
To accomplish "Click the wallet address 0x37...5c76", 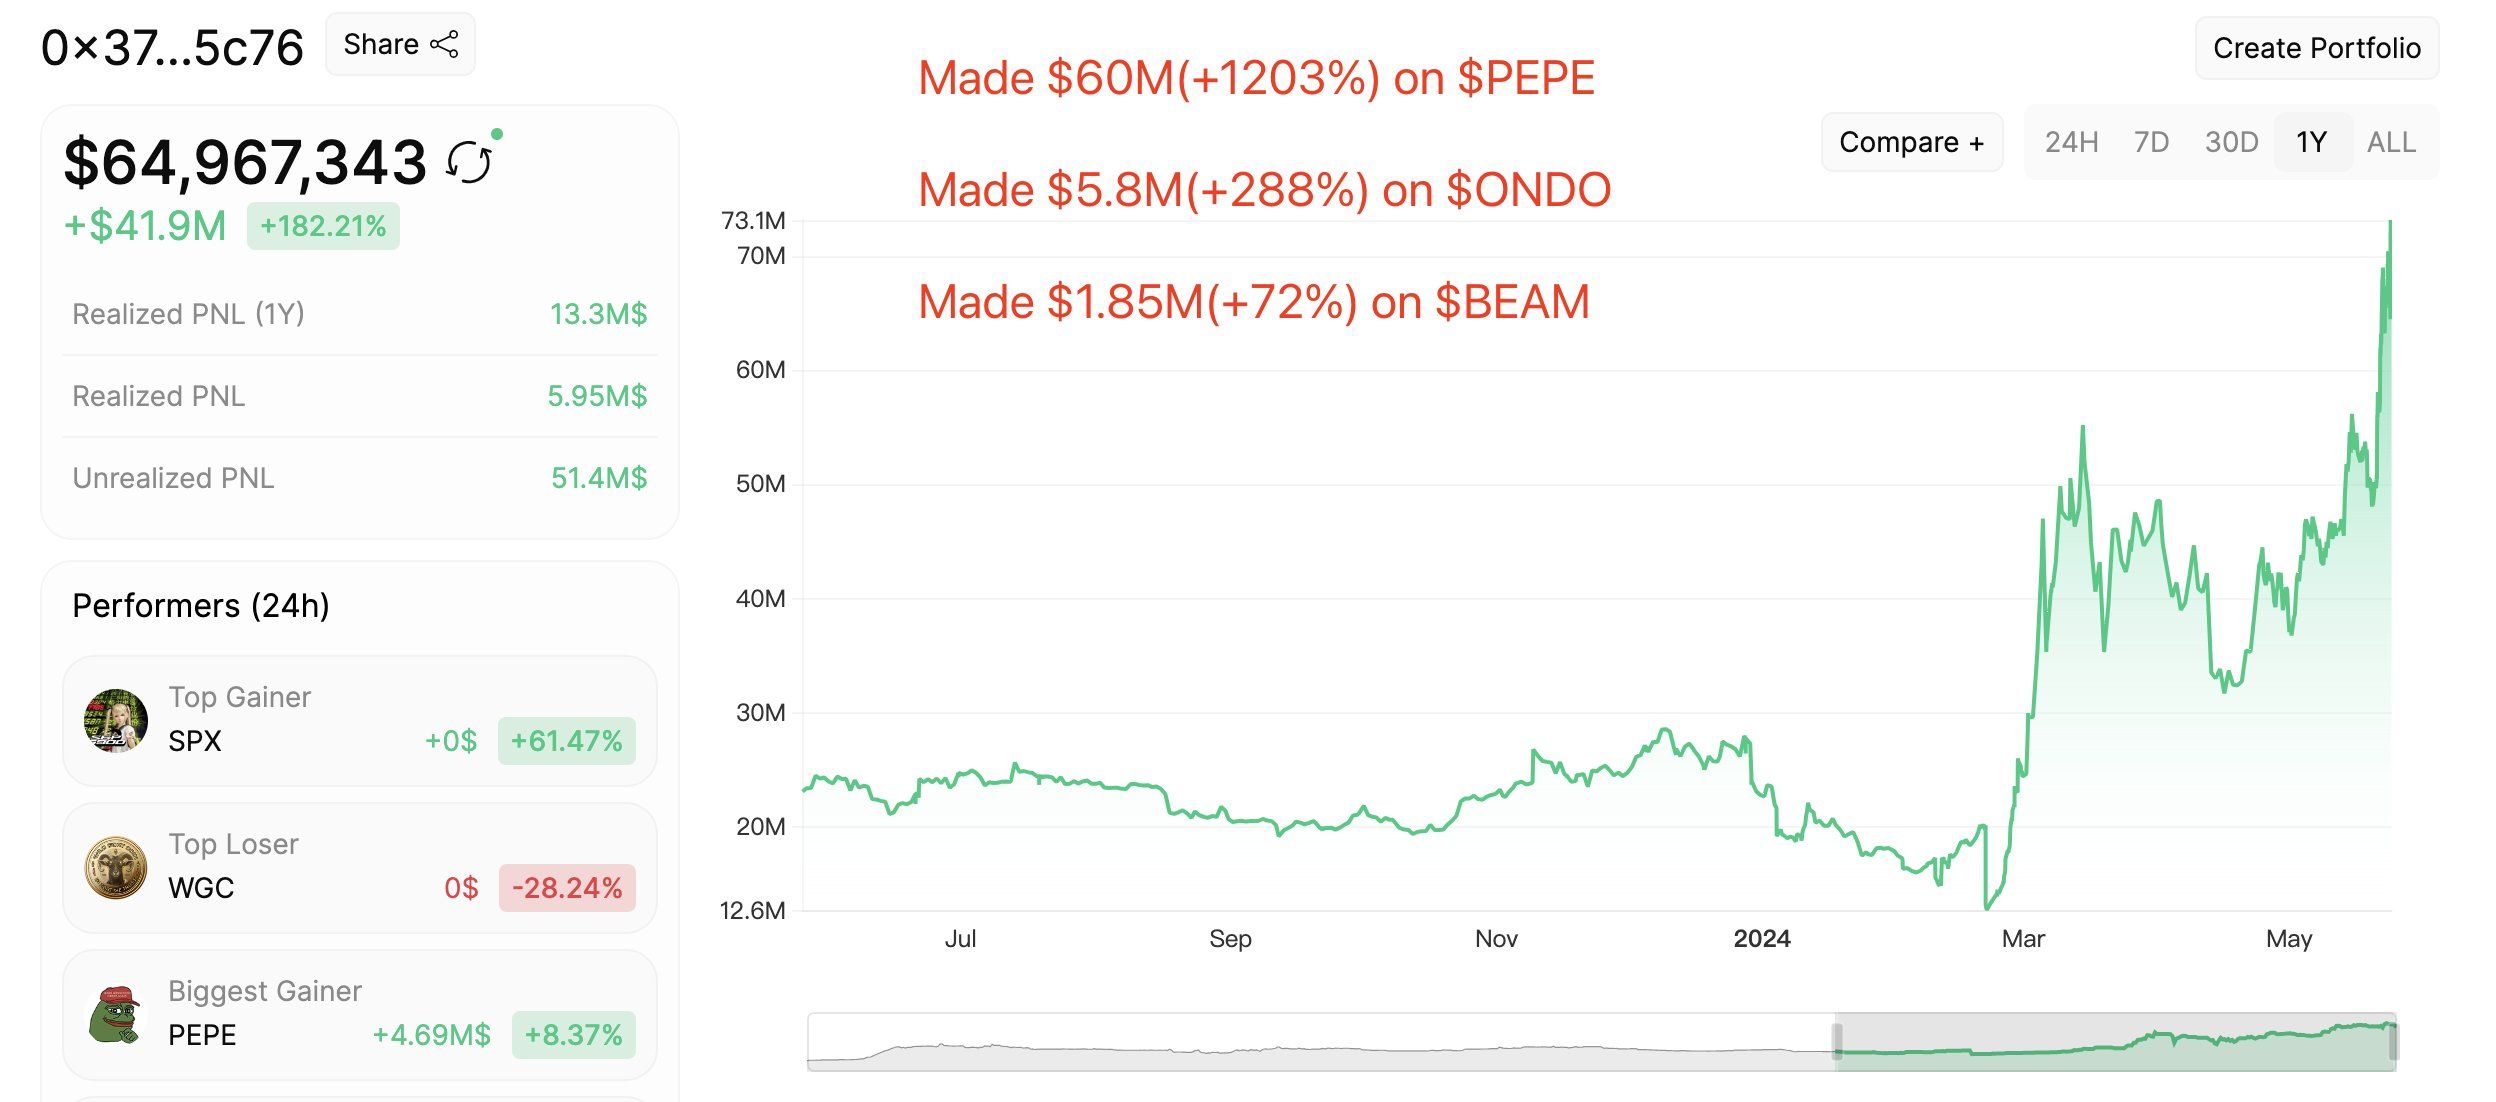I will point(172,48).
